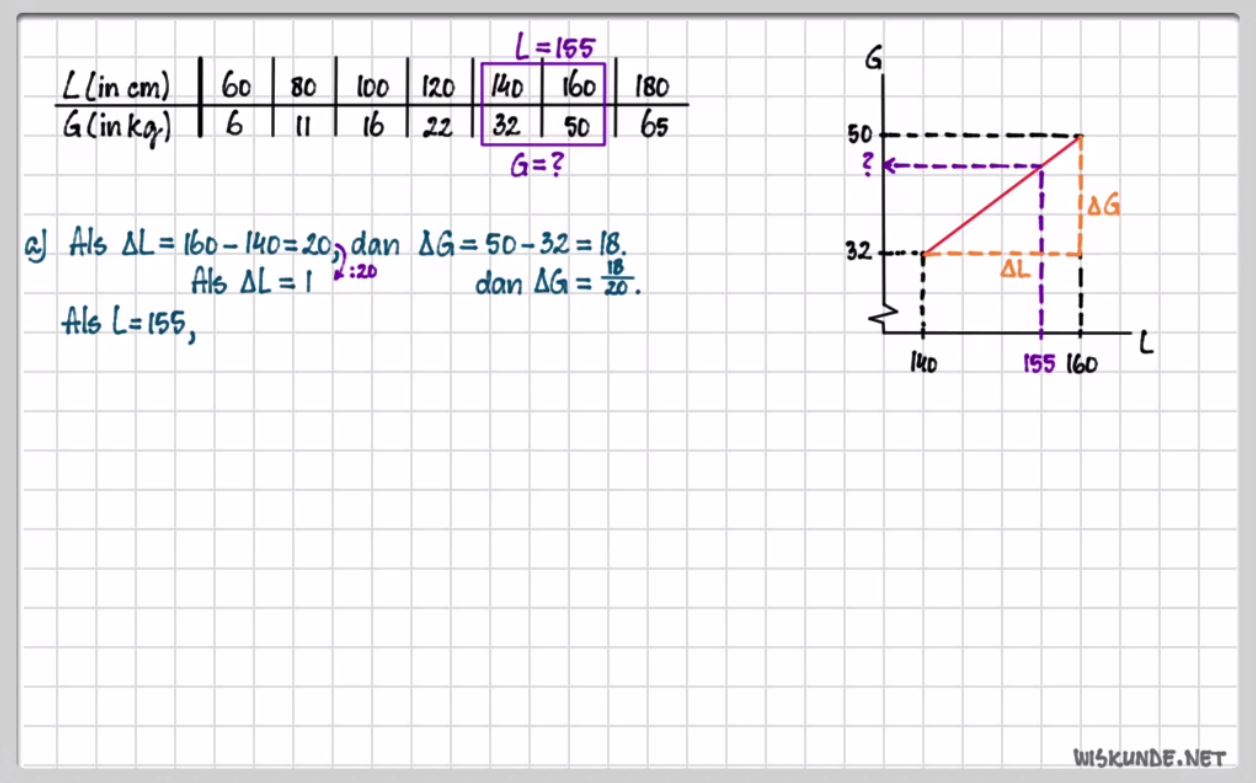The image size is (1256, 783).
Task: Click the table cell containing 60
Action: pos(236,87)
